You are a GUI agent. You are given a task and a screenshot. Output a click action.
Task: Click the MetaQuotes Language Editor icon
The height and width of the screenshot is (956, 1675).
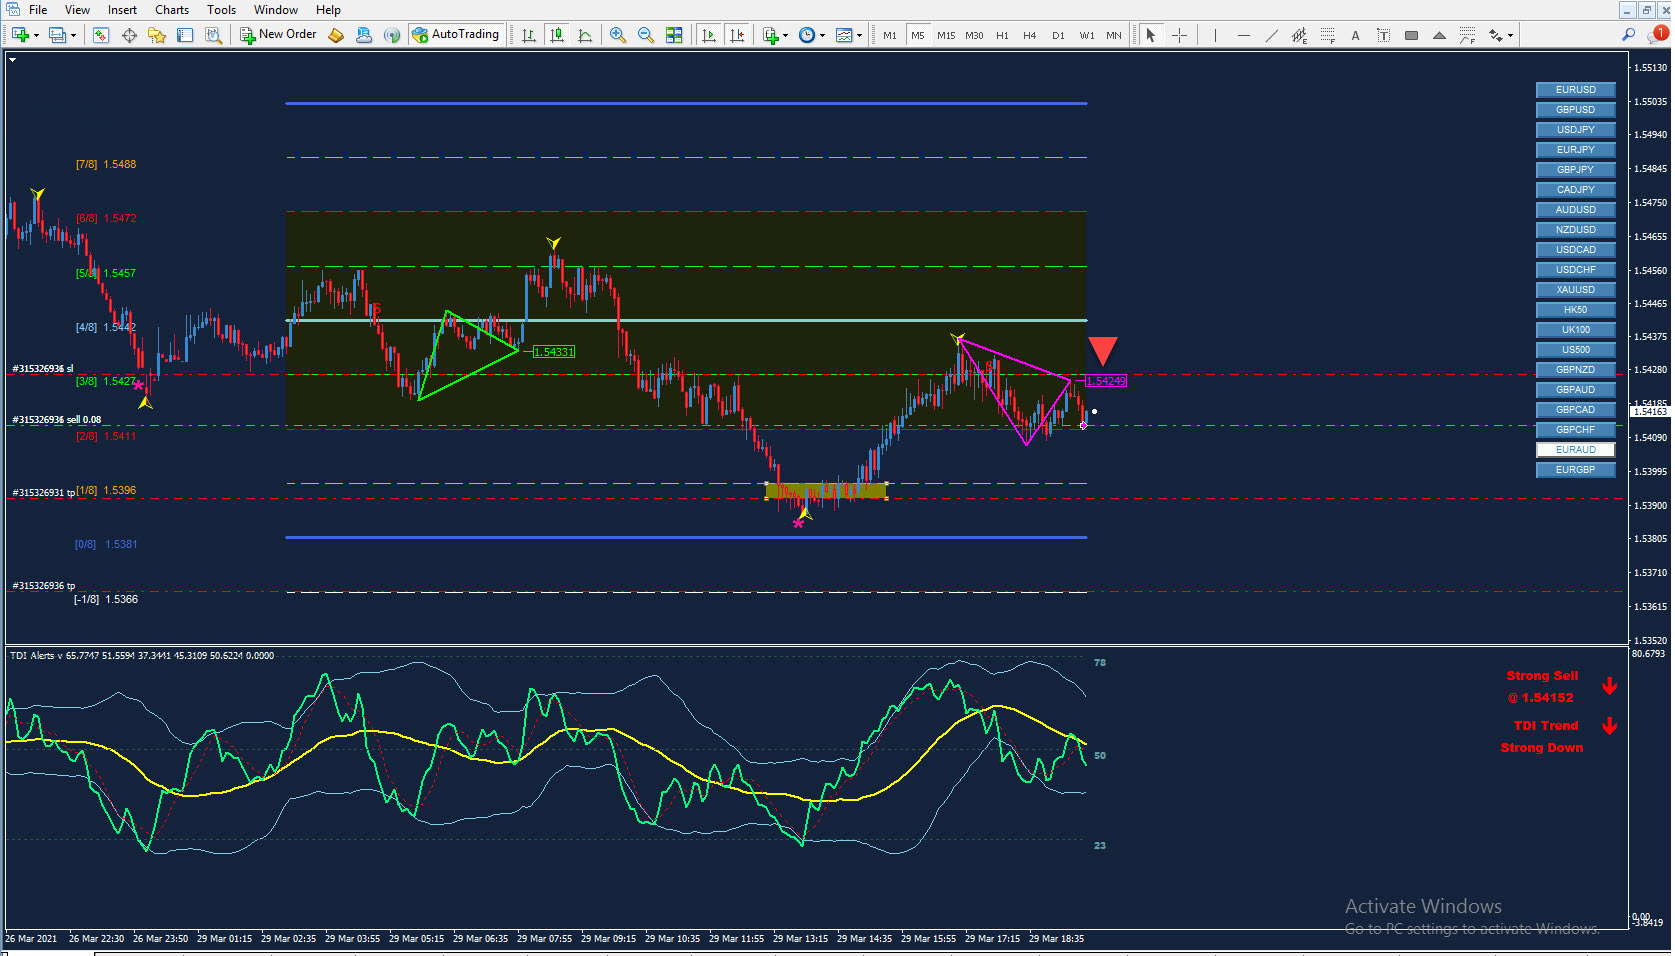[336, 35]
